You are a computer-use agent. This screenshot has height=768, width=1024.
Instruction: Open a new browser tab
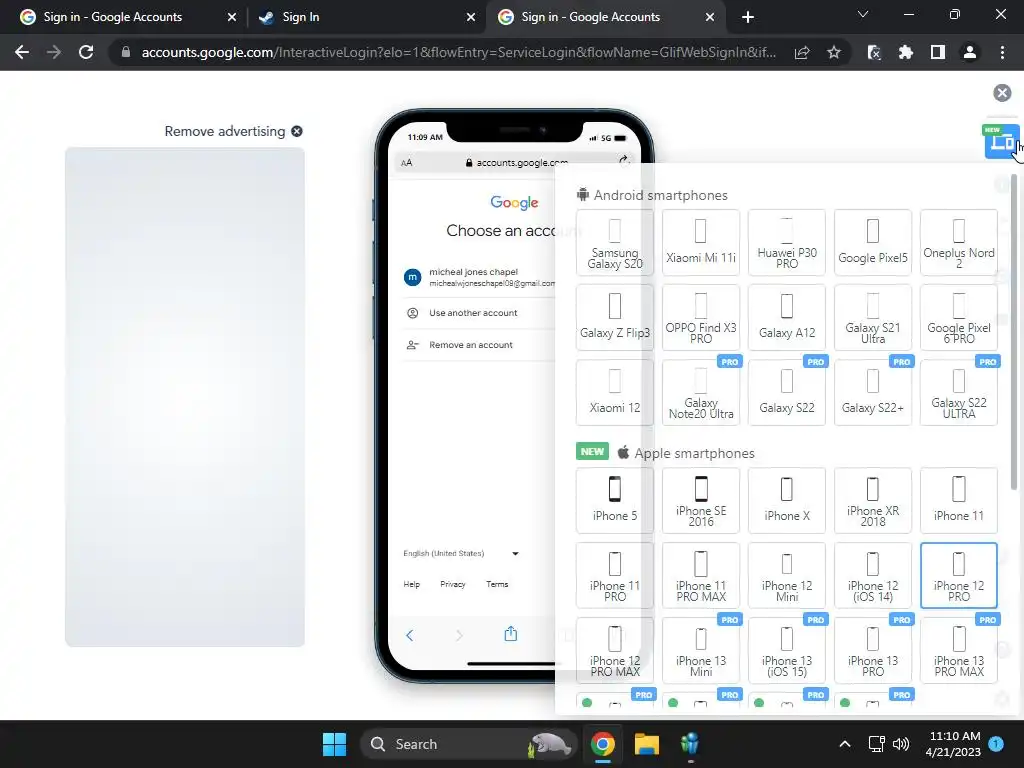click(748, 17)
